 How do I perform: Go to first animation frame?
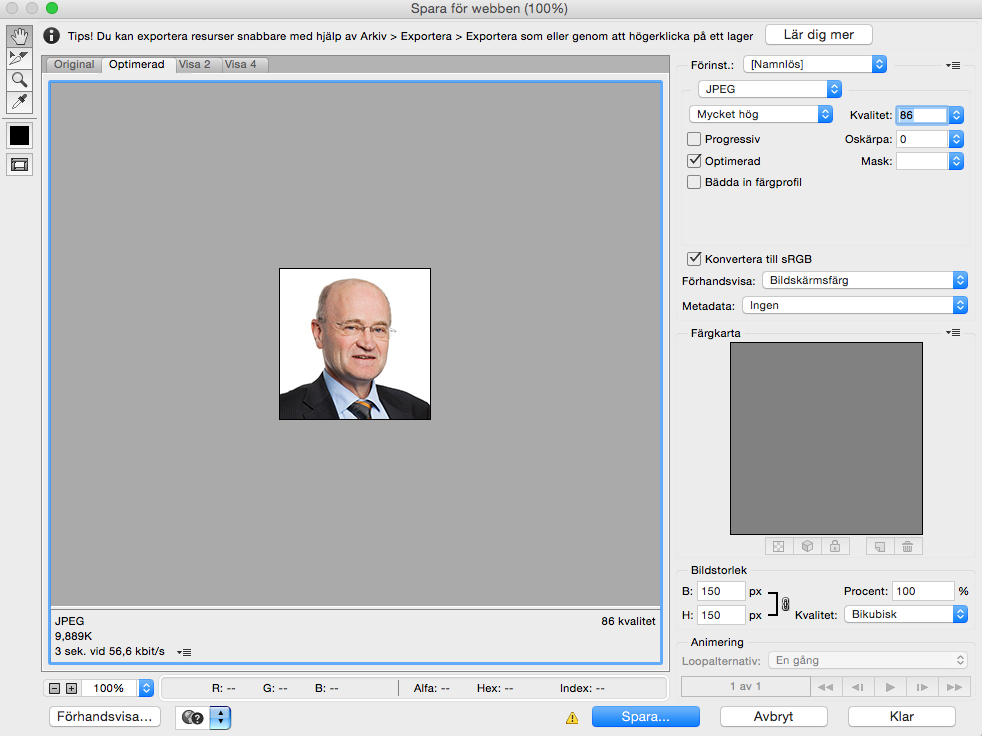[825, 687]
